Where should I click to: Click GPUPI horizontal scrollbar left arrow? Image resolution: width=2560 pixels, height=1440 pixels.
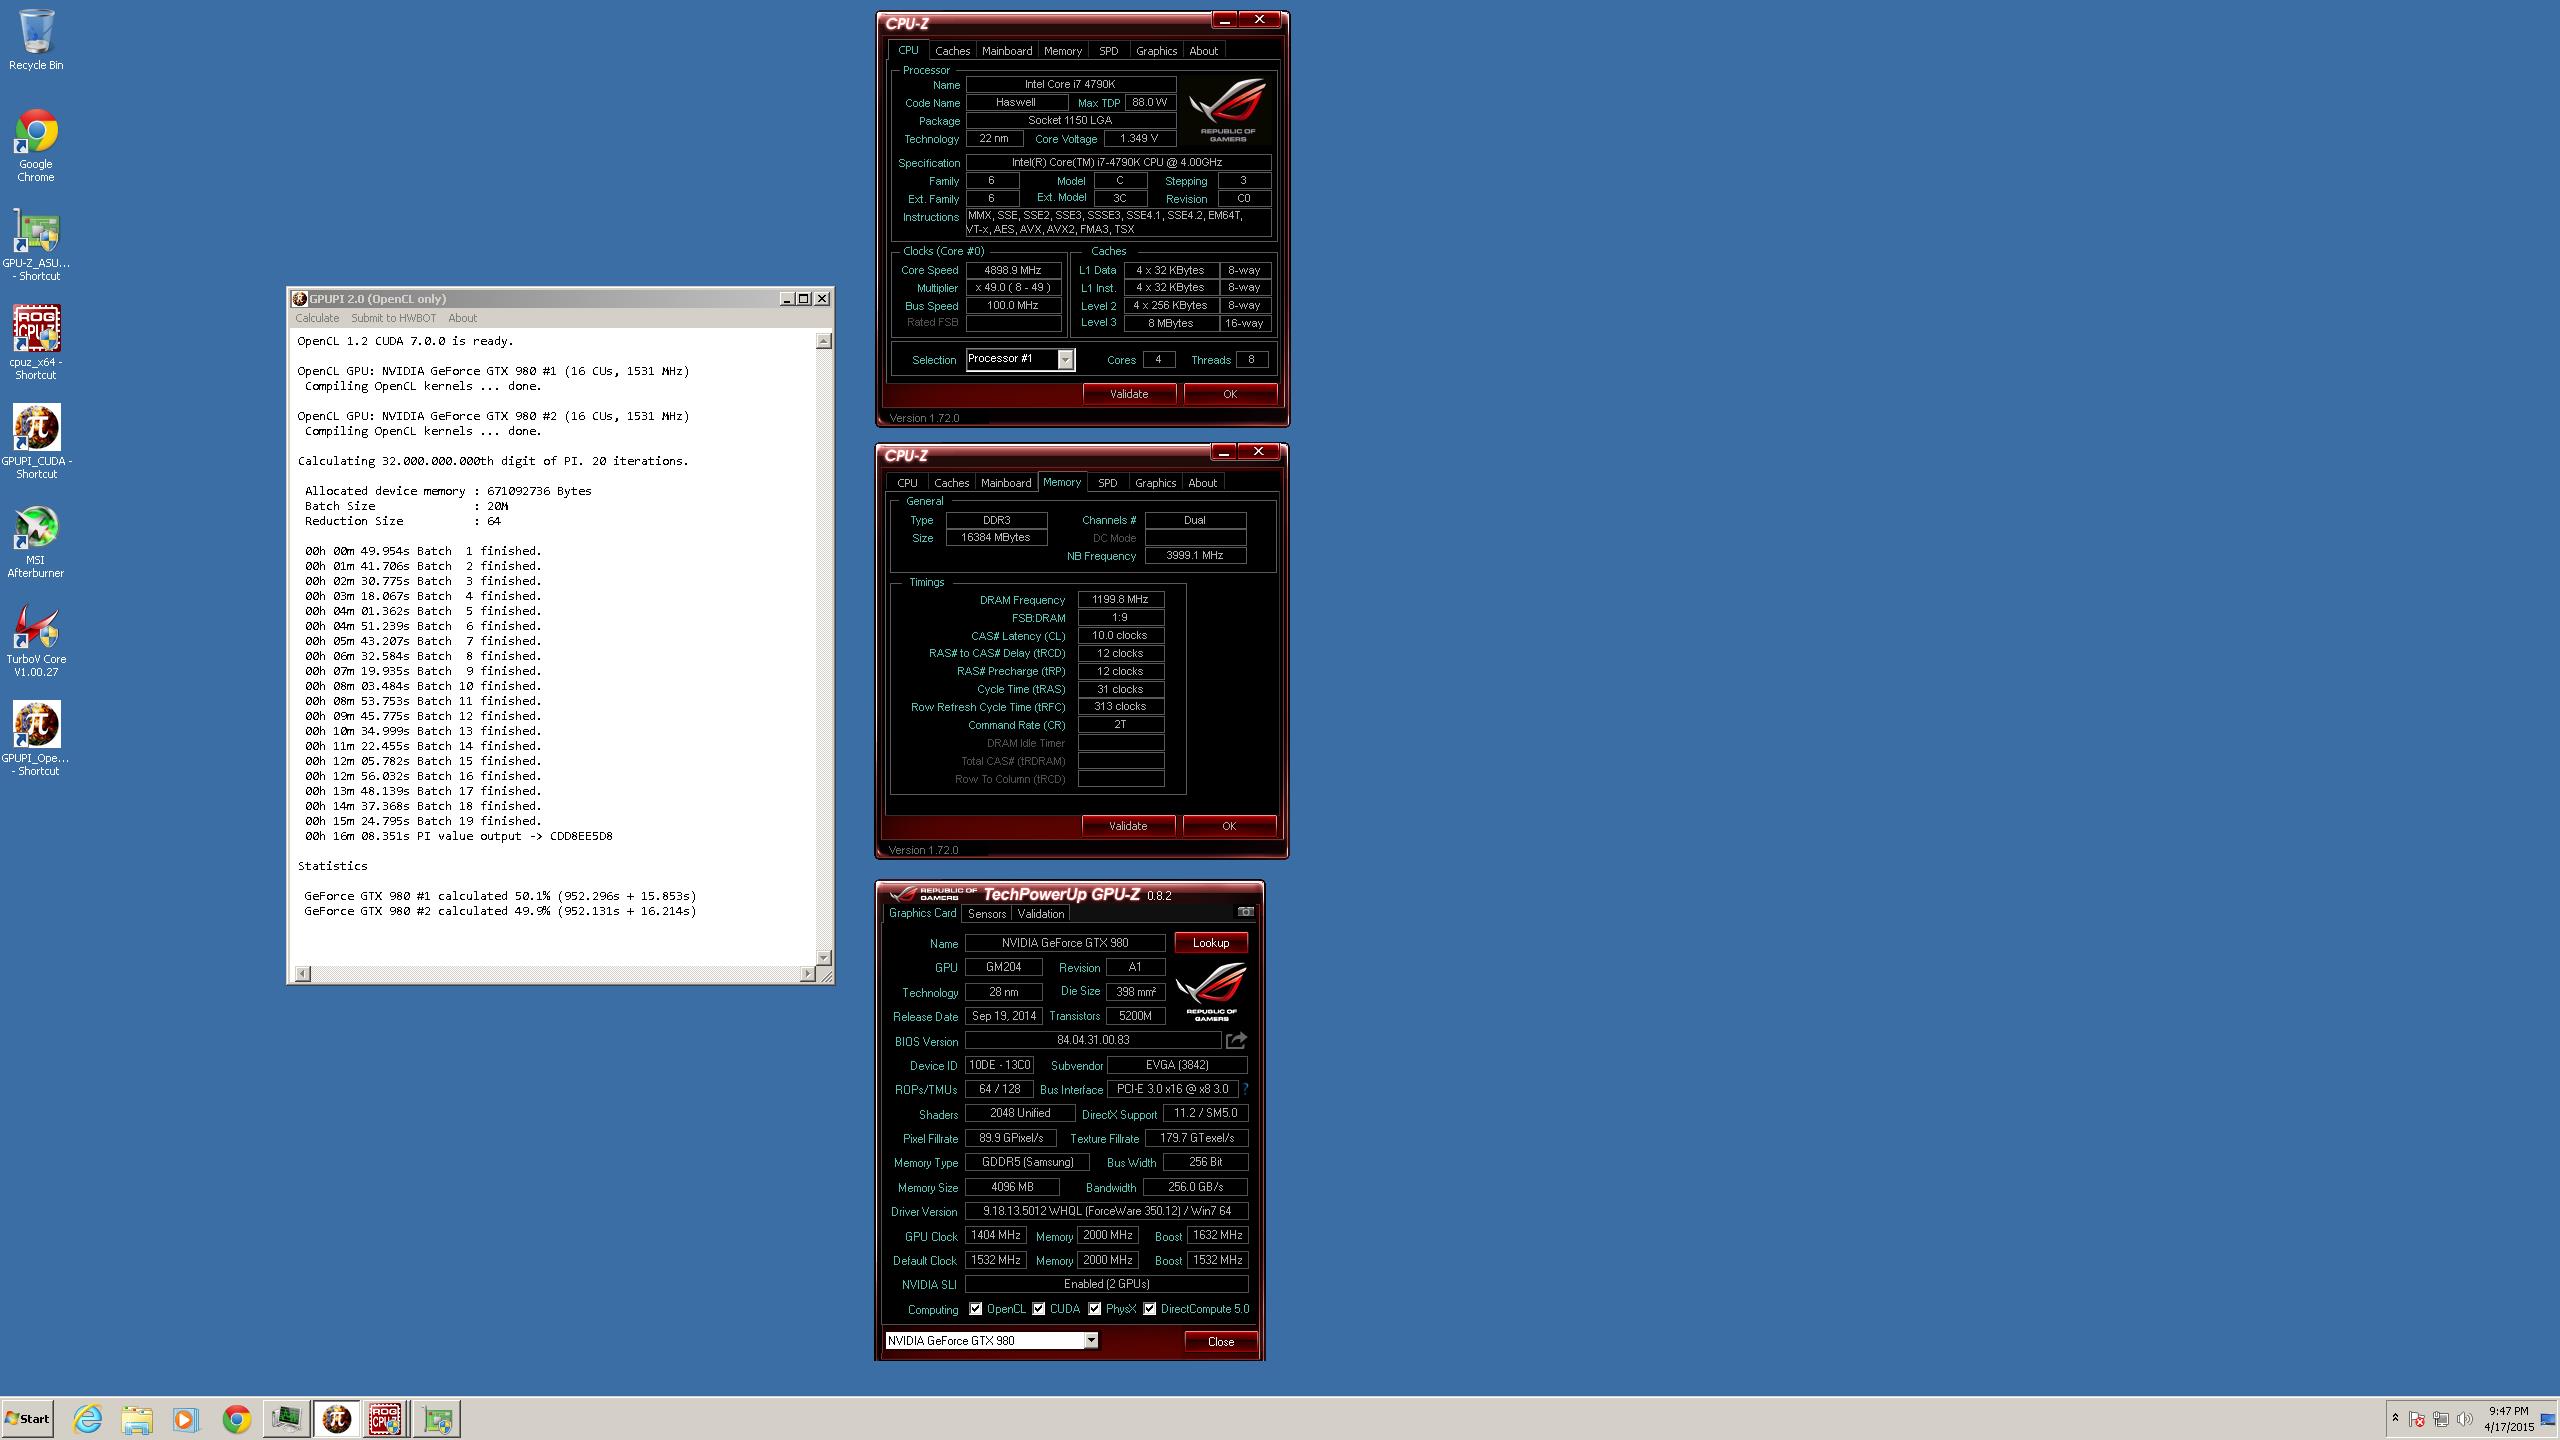click(x=303, y=974)
